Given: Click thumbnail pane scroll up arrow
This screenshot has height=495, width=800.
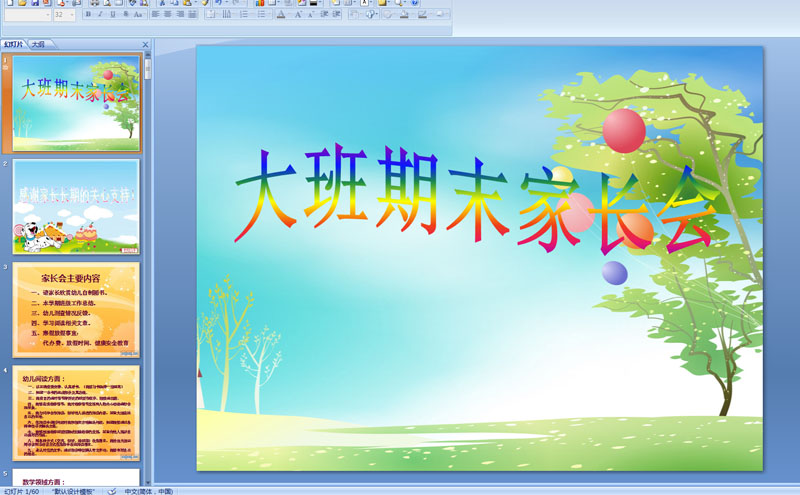Looking at the screenshot, I should [148, 54].
